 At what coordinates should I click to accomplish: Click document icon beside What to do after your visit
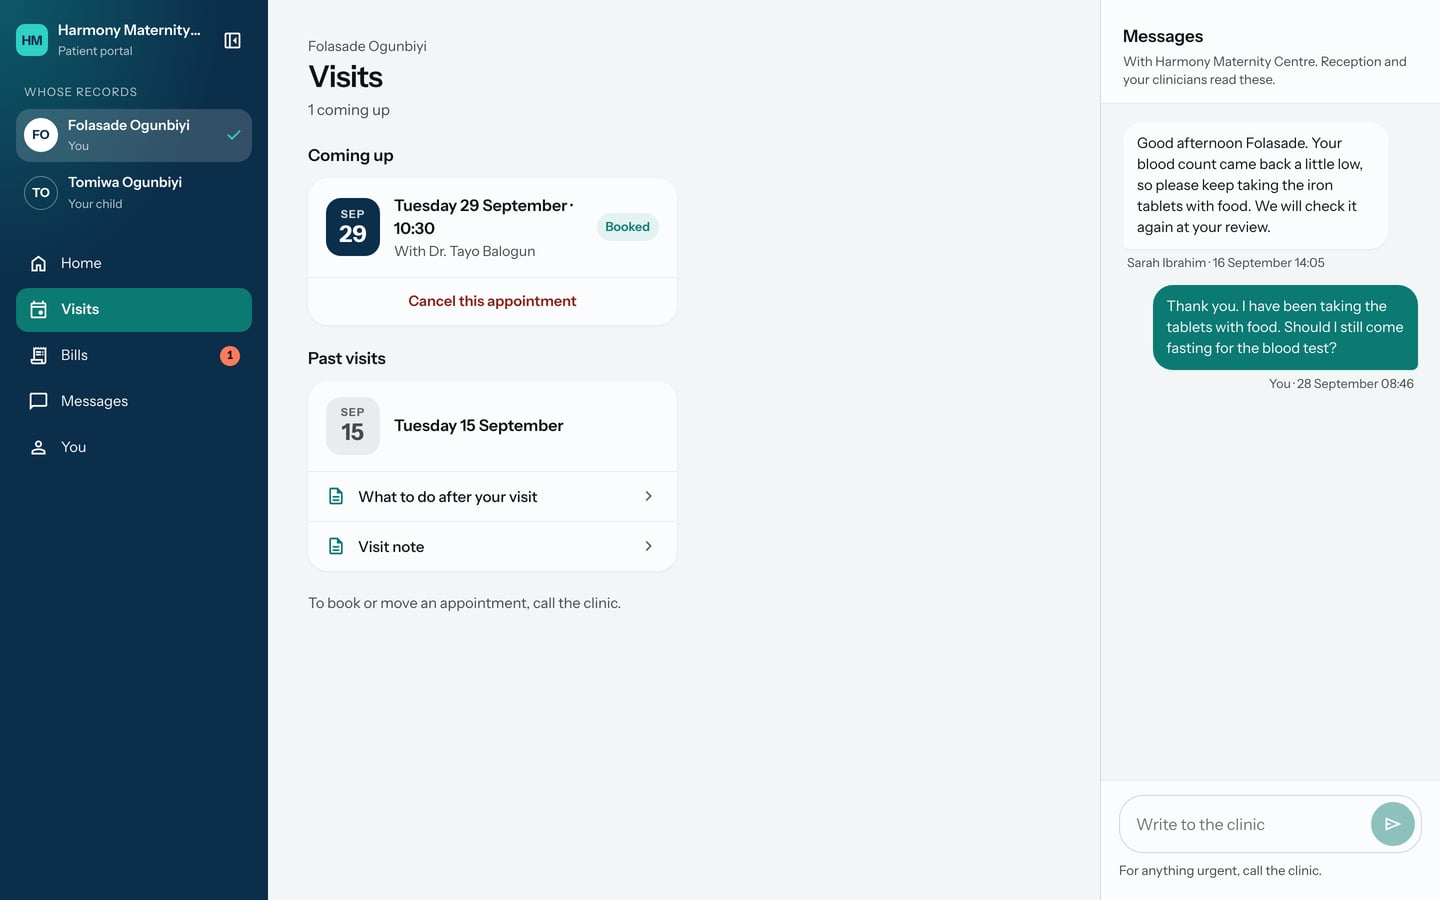[x=336, y=497]
